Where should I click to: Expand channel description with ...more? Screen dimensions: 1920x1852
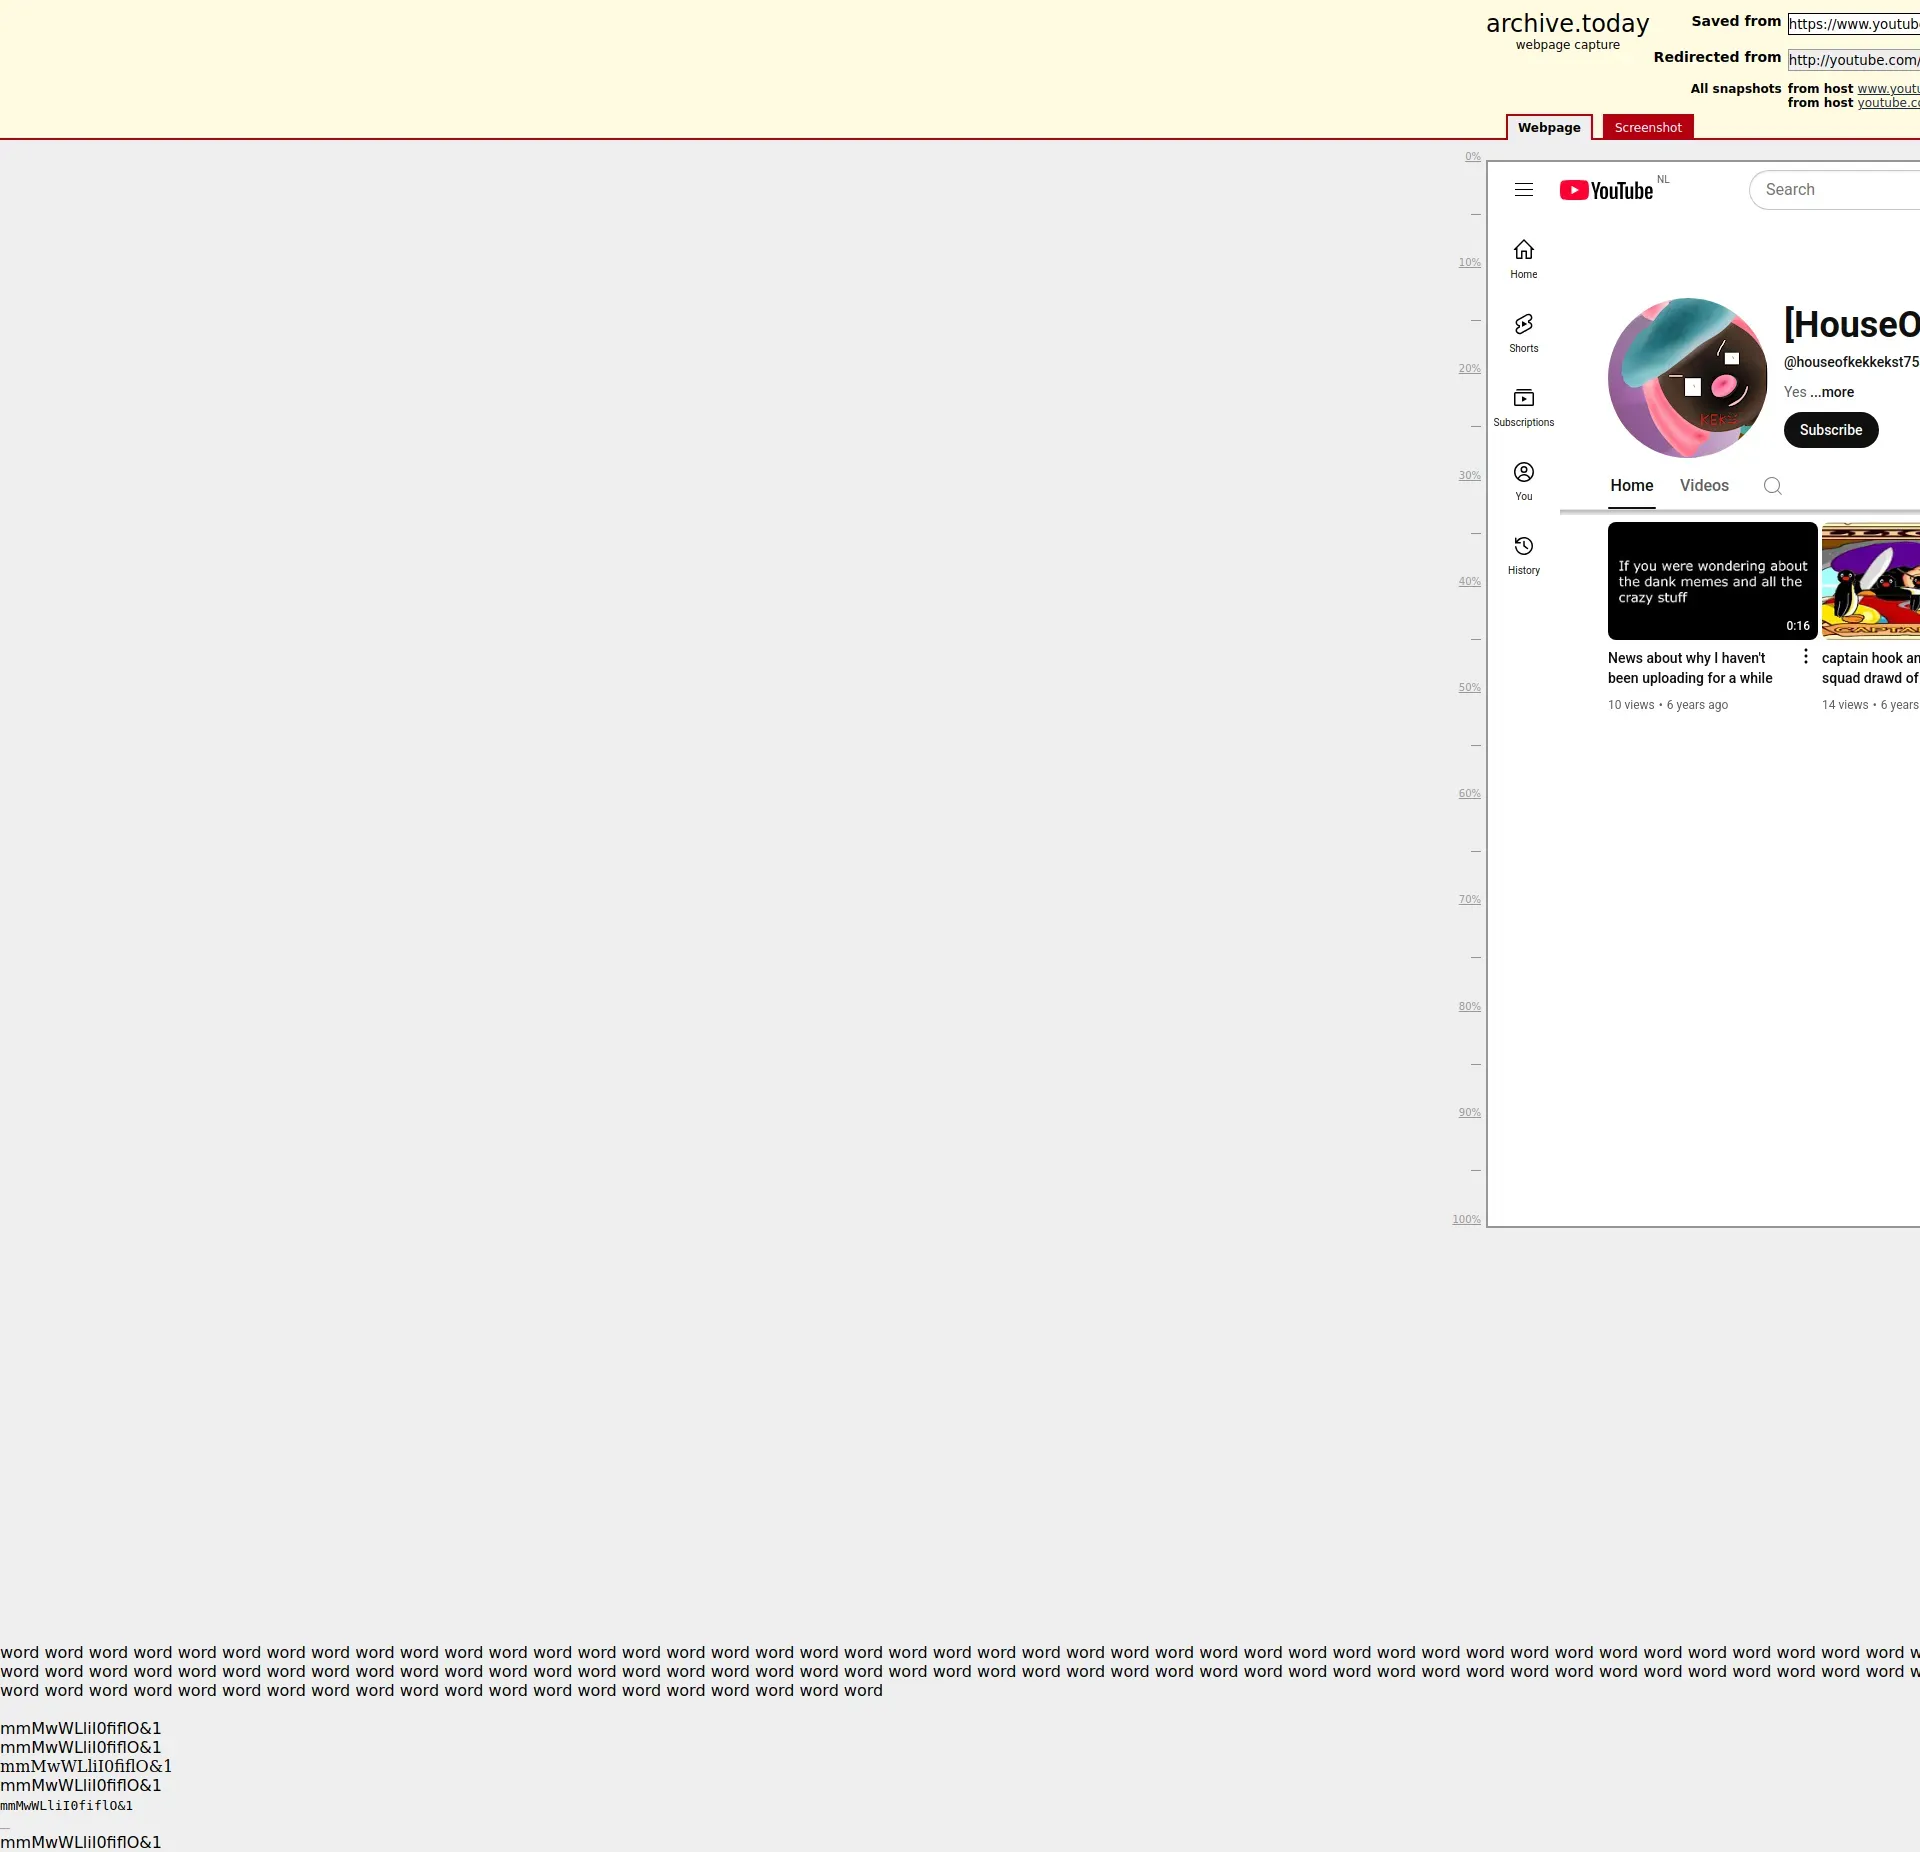[x=1832, y=392]
